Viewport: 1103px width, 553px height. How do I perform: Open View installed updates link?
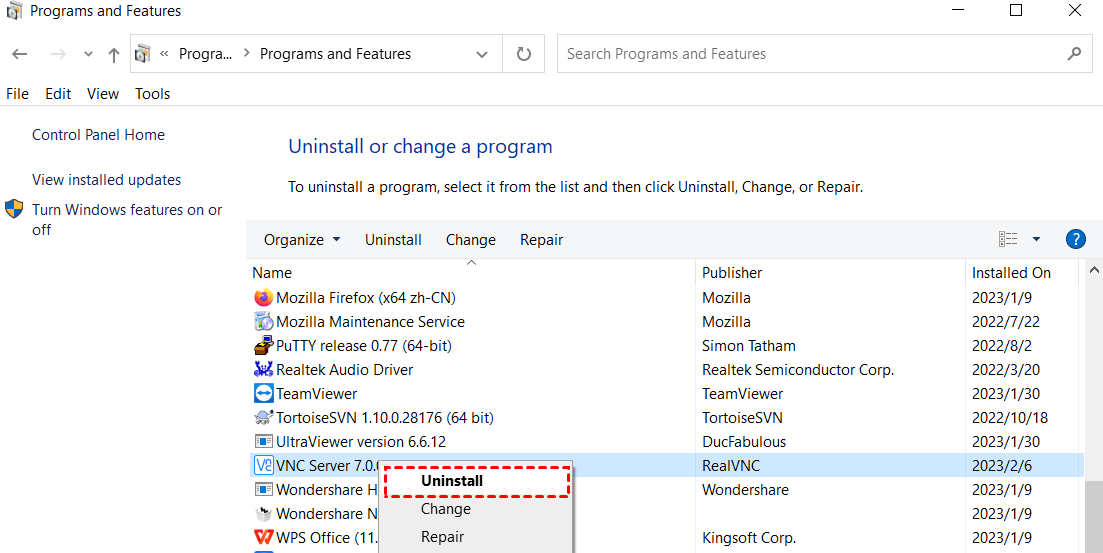pyautogui.click(x=107, y=180)
